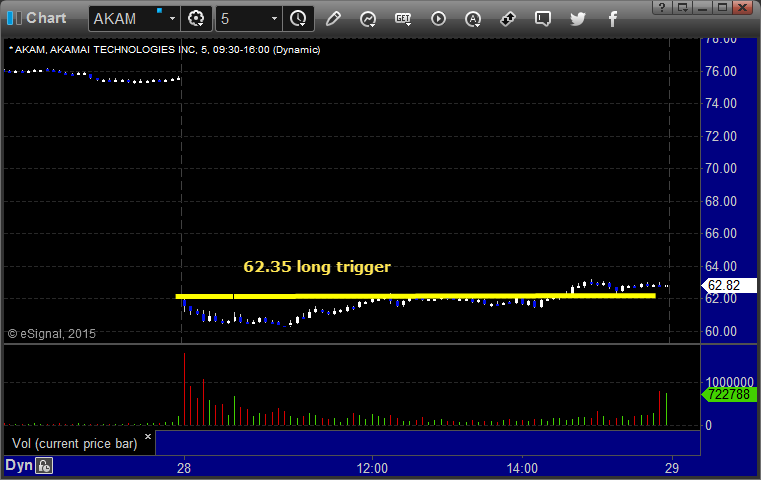Open the GET studies menu

pos(403,19)
